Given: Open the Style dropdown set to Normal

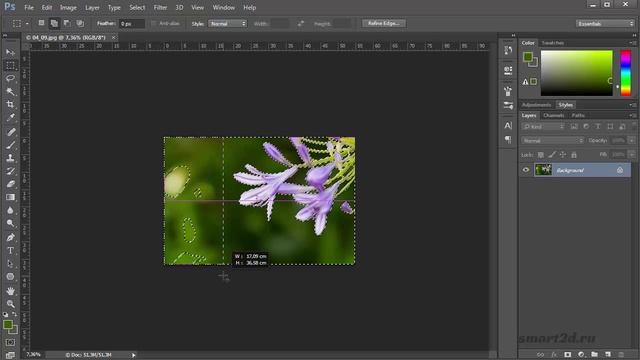Looking at the screenshot, I should click(x=227, y=24).
